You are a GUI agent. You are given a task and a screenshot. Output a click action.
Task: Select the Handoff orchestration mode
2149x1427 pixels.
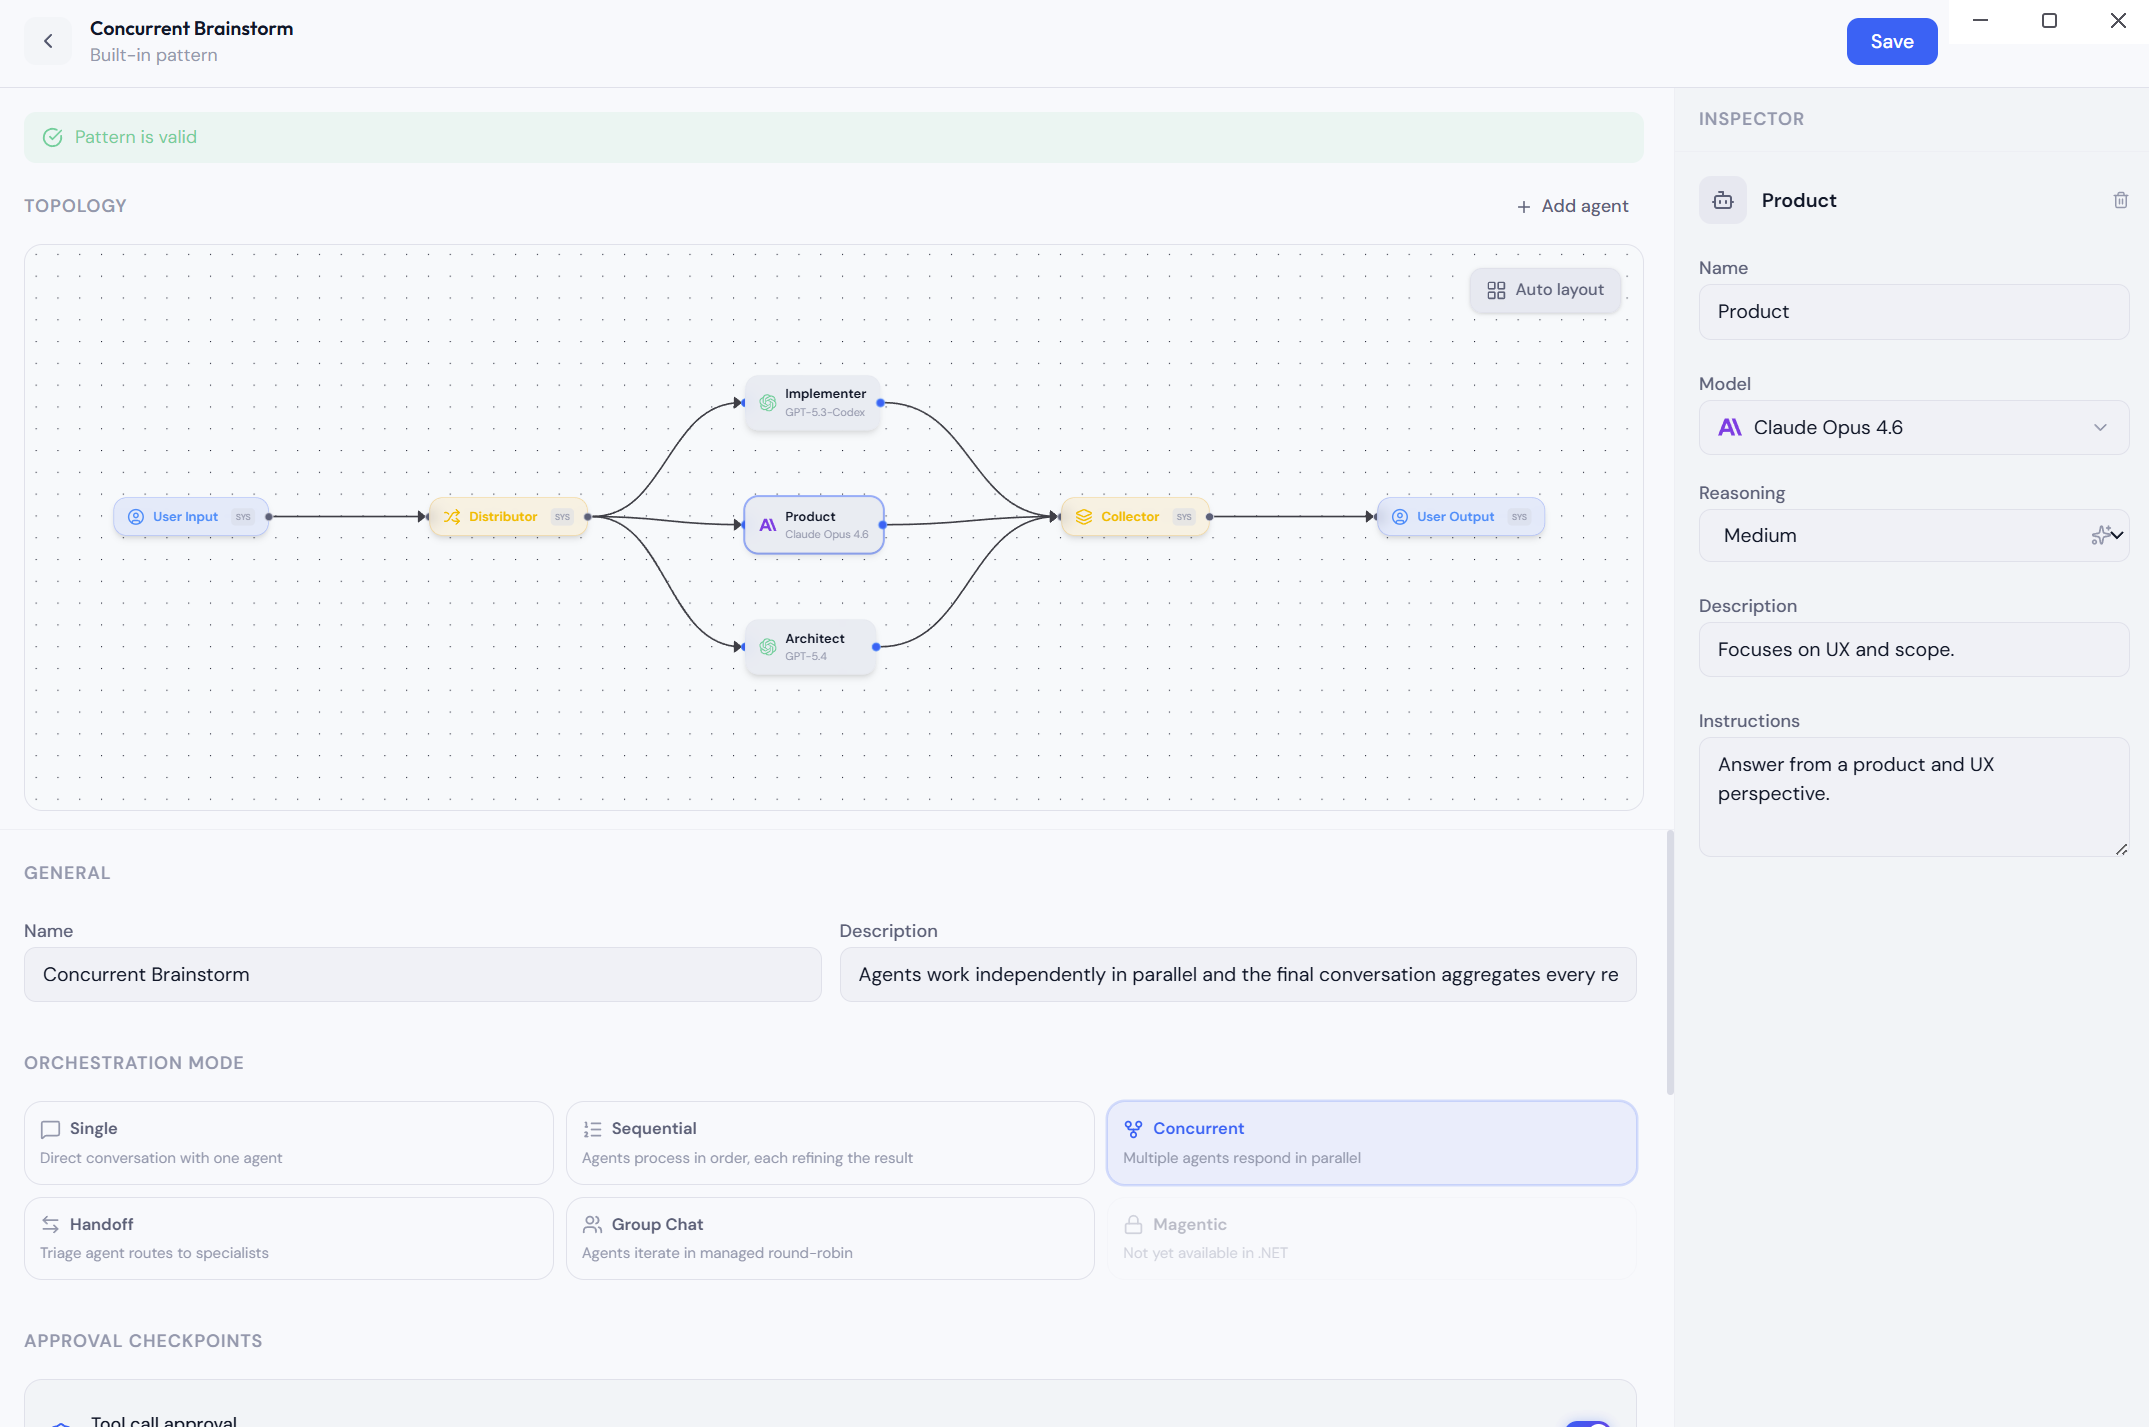(288, 1238)
